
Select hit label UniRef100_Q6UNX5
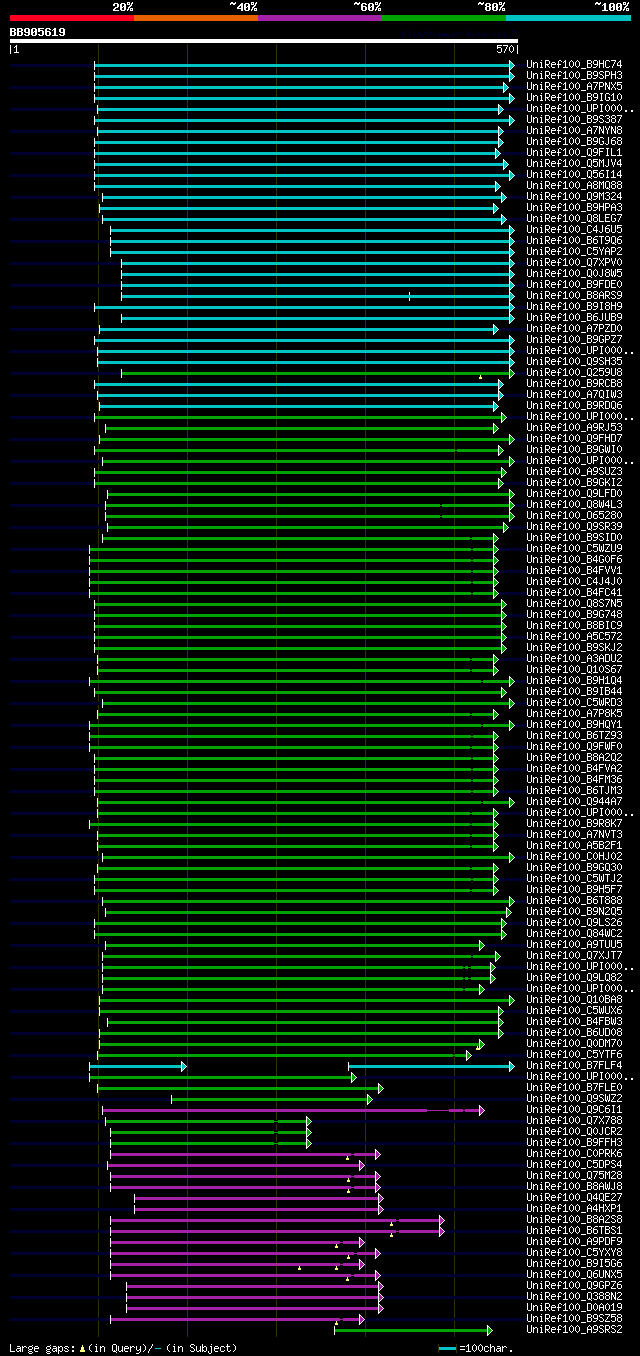tap(574, 1275)
